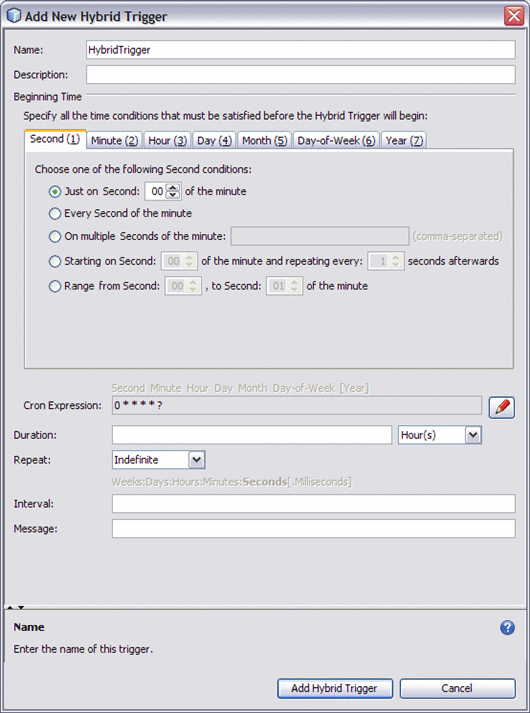Click the Just on Second spinner

tap(163, 191)
